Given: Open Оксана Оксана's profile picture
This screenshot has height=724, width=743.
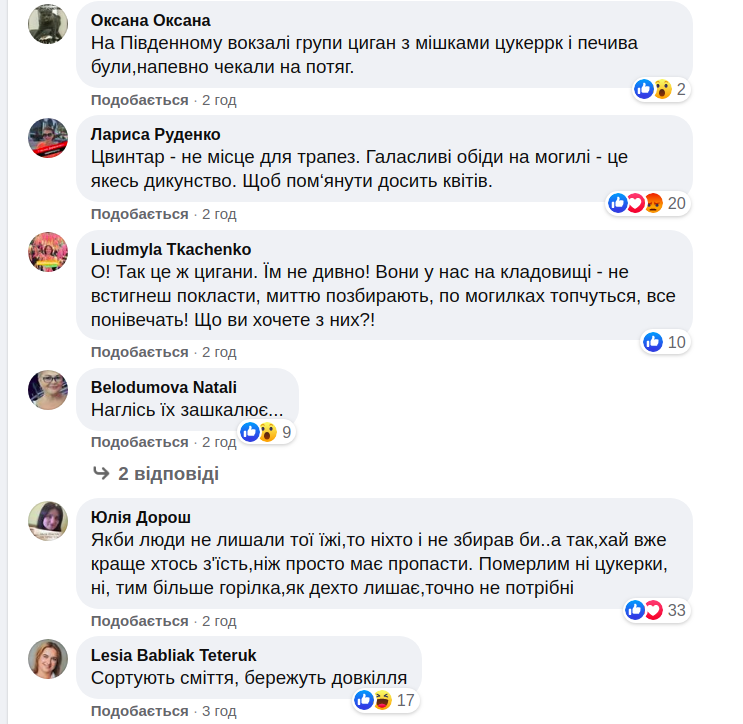Looking at the screenshot, I should coord(48,23).
